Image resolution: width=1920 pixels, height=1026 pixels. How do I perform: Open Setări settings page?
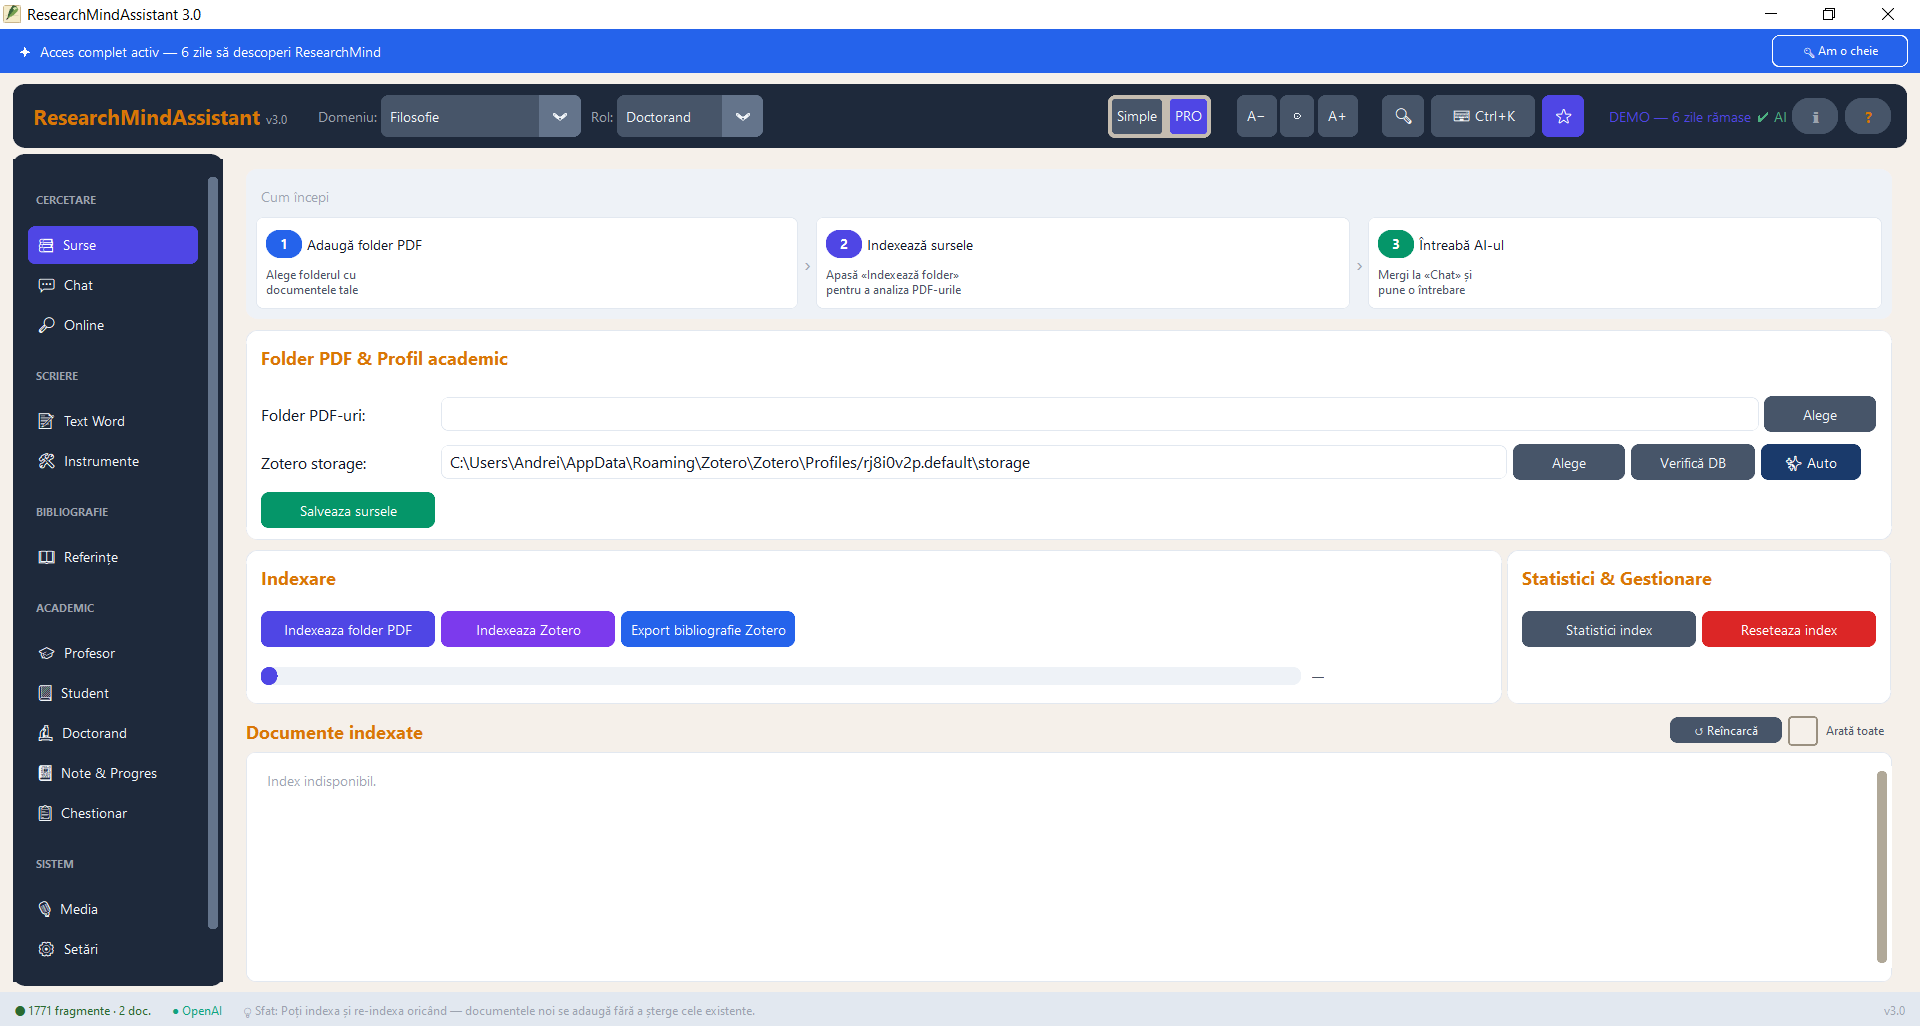(x=113, y=949)
